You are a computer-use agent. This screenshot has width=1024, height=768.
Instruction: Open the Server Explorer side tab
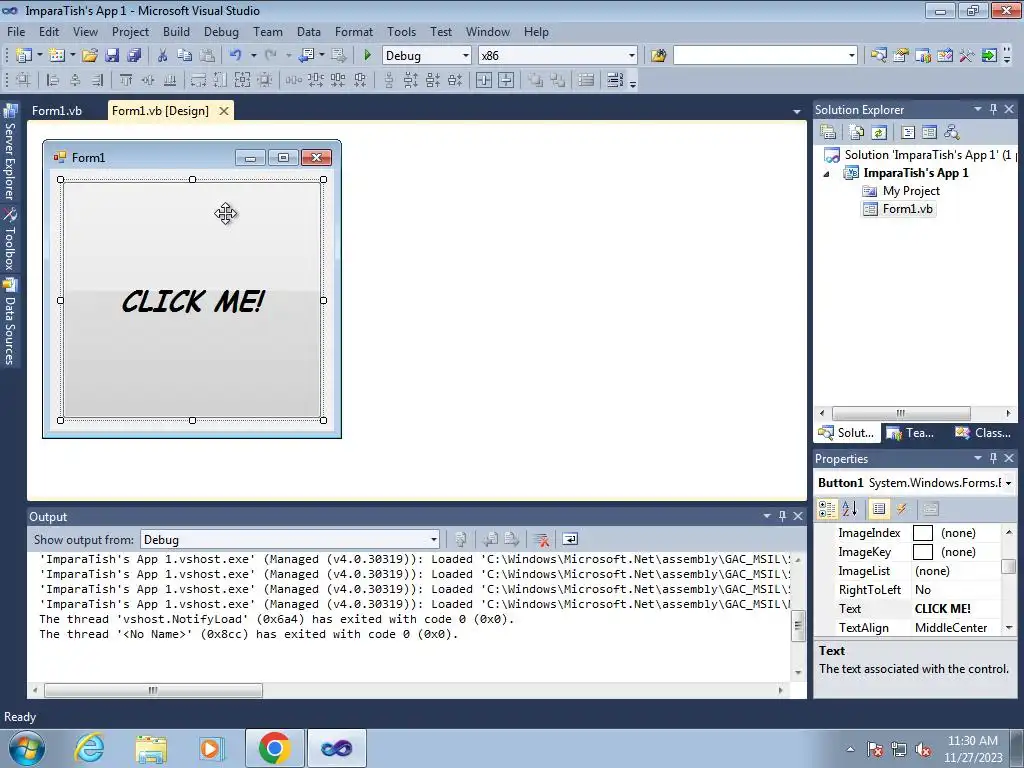[9, 153]
